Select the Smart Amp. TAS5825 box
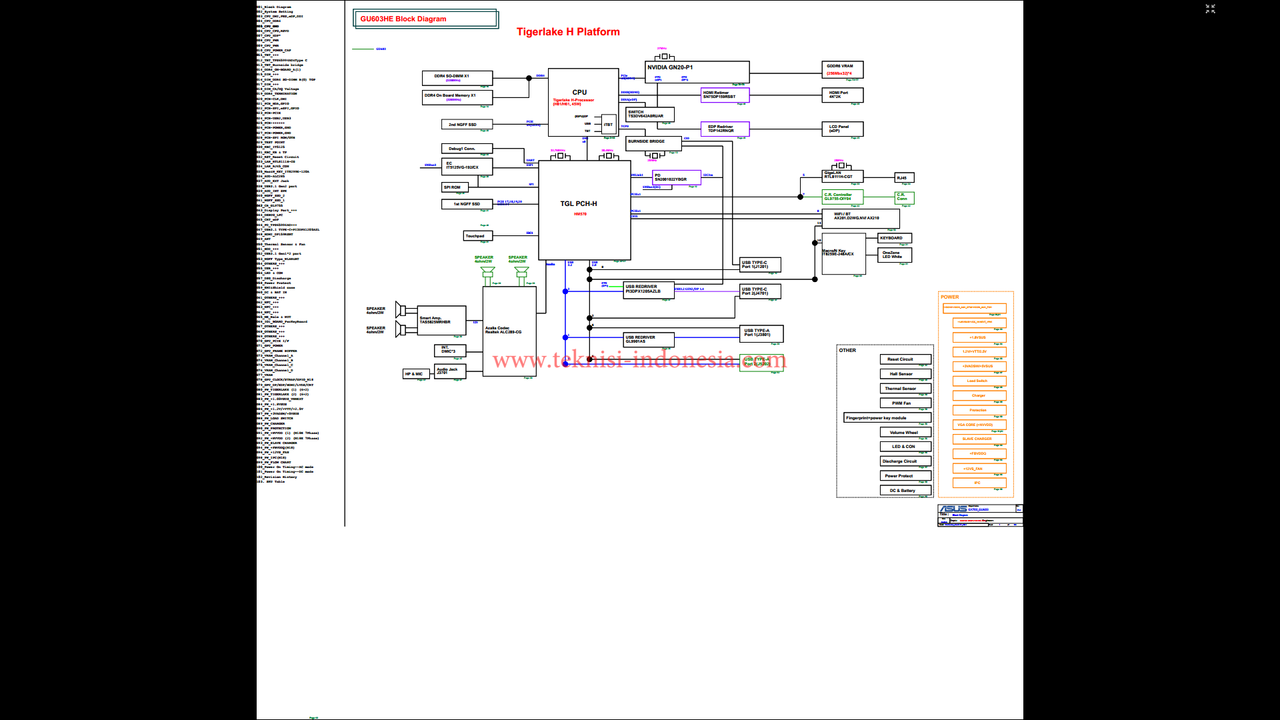This screenshot has width=1280, height=720. click(x=441, y=320)
